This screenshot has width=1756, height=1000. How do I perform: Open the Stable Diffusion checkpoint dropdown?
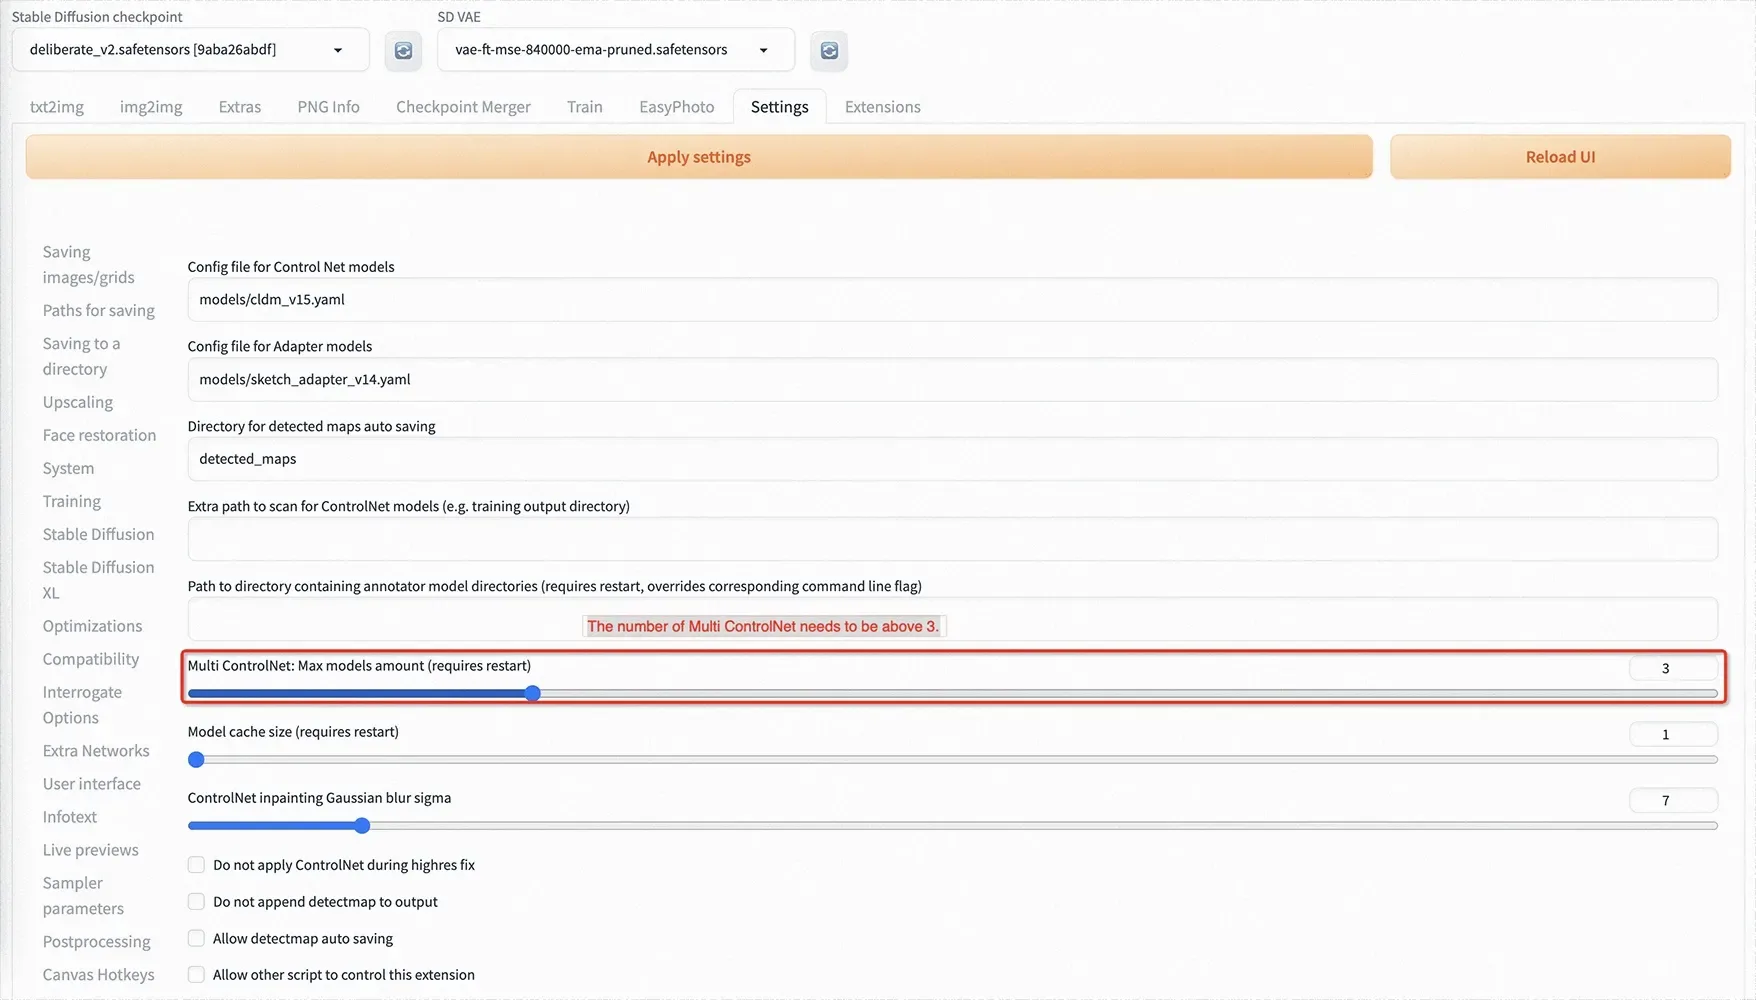pyautogui.click(x=190, y=50)
